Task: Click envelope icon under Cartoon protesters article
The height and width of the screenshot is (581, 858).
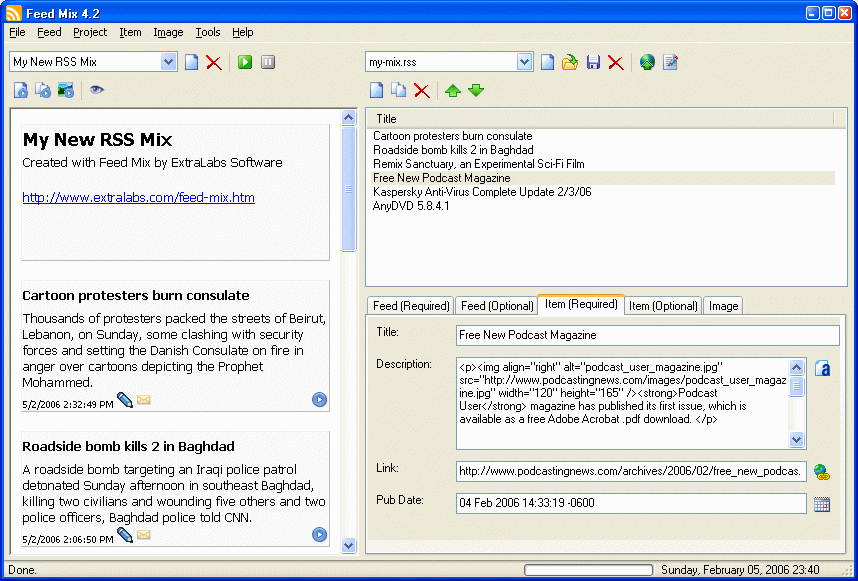Action: (143, 400)
